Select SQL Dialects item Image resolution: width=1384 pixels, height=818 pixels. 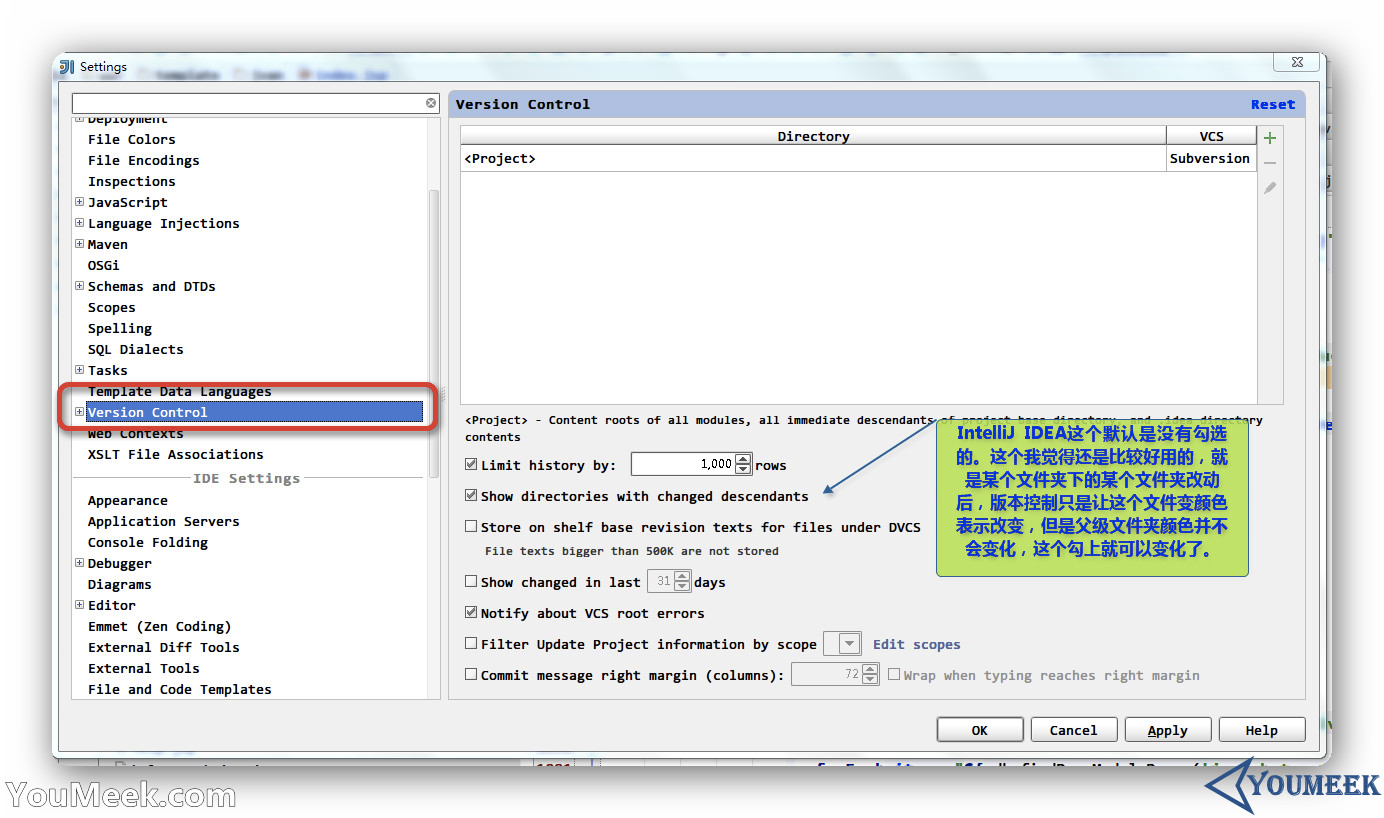[x=135, y=349]
